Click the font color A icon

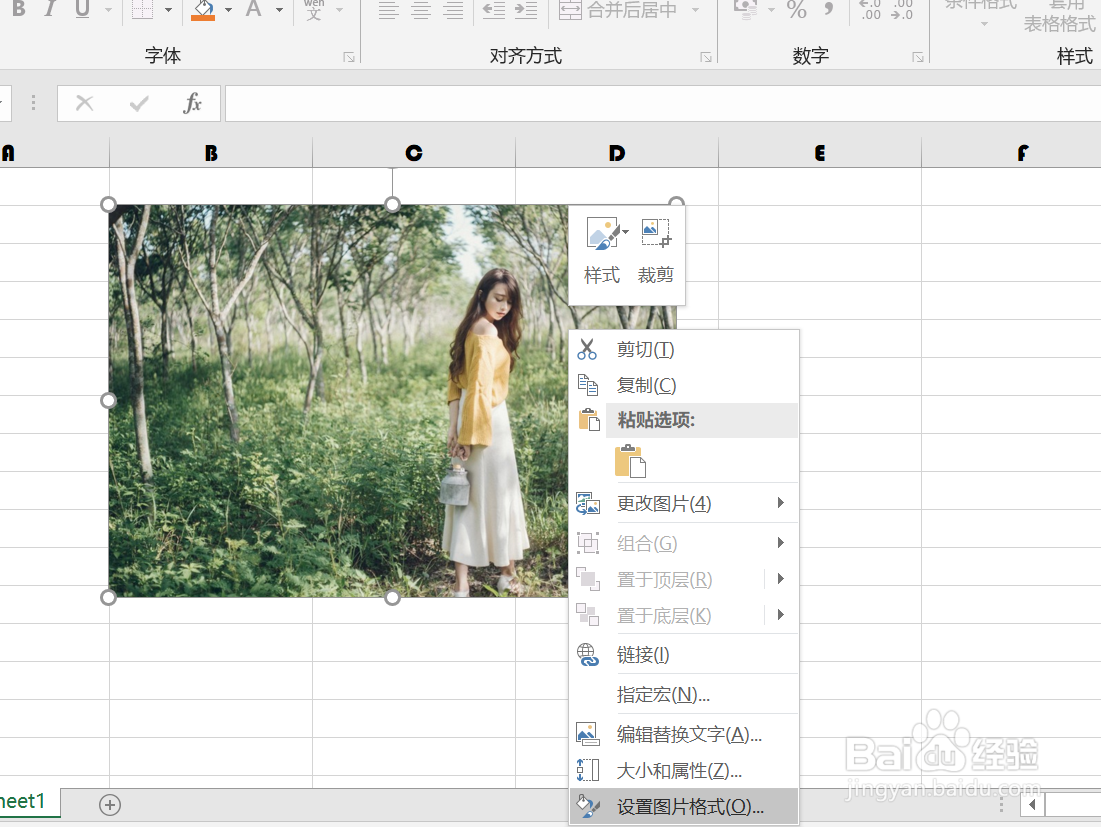point(253,9)
